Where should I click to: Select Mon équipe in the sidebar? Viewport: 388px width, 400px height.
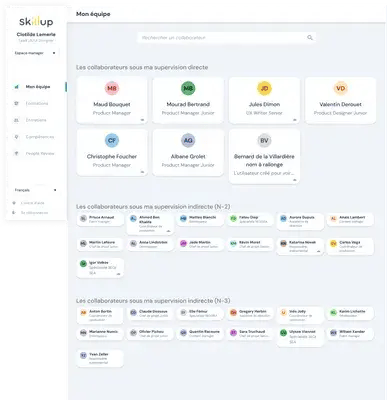pyautogui.click(x=38, y=87)
